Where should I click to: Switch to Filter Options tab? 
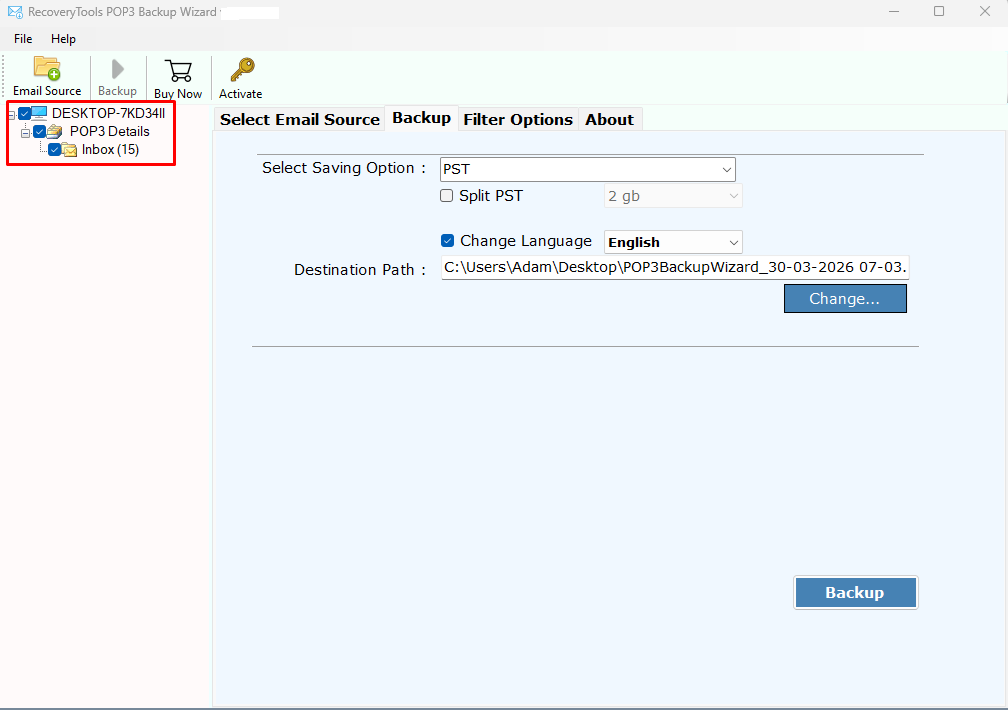pyautogui.click(x=518, y=120)
